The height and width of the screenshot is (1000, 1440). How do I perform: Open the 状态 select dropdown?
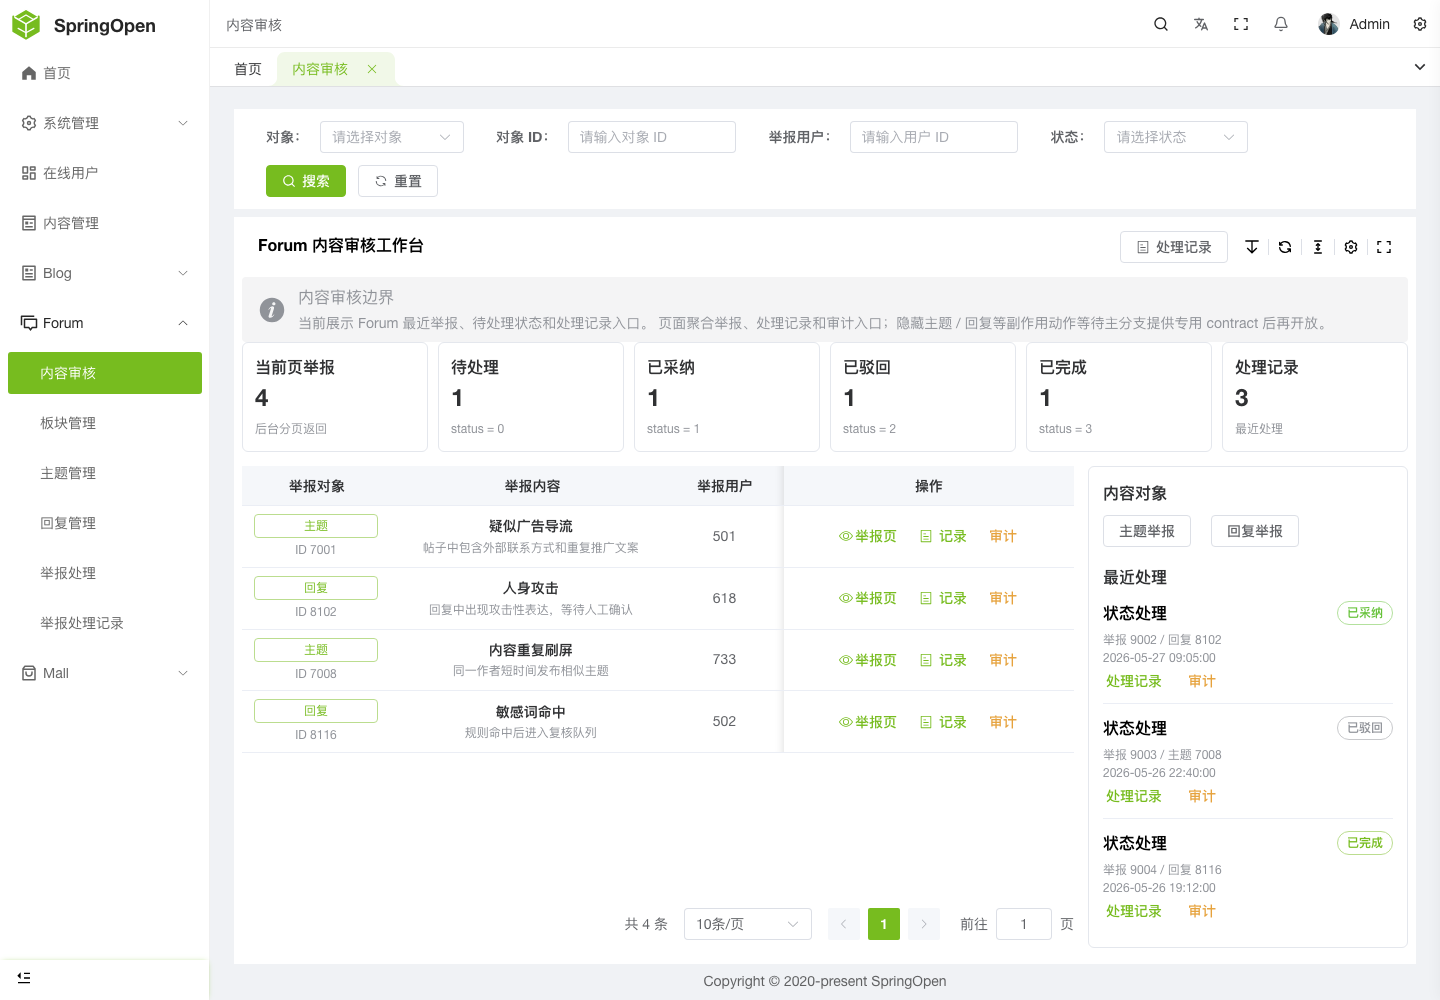tap(1176, 137)
